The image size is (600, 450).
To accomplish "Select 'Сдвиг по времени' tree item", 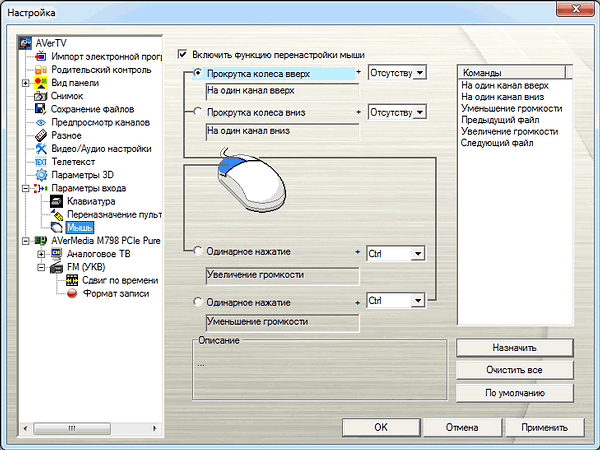I will 120,280.
